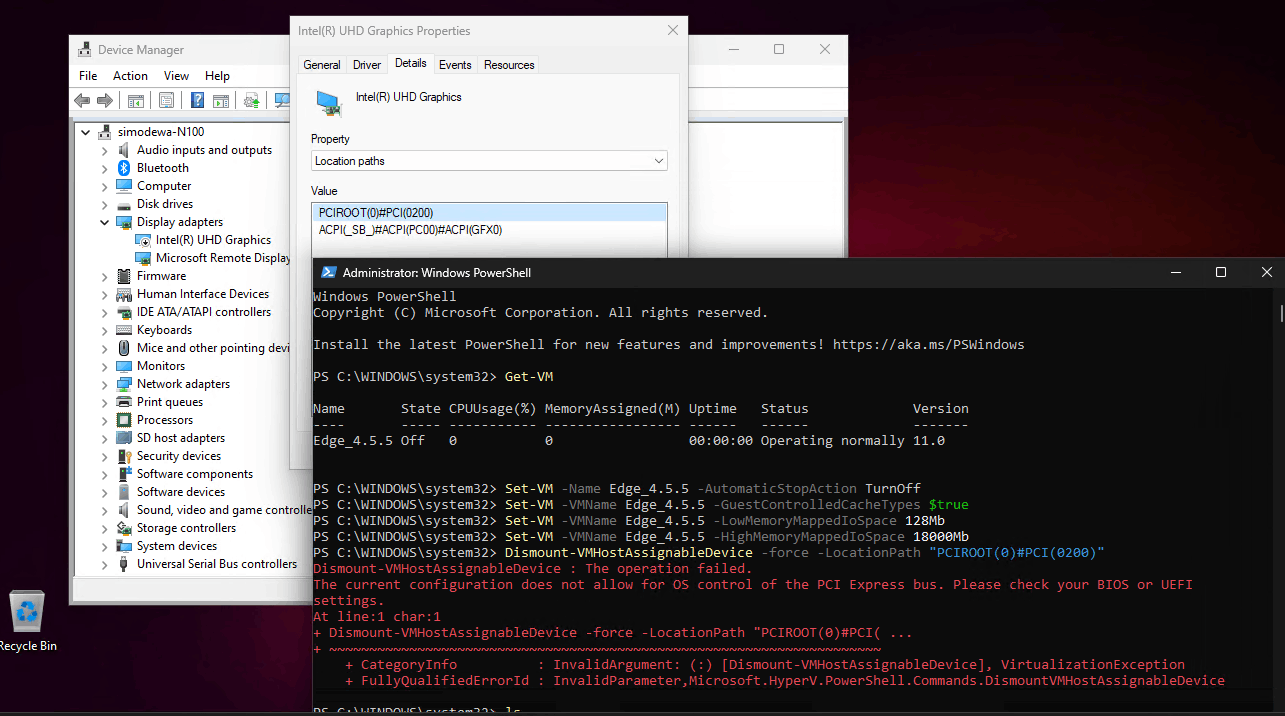The height and width of the screenshot is (716, 1285).
Task: Click the Intel UHD Graphics adapter icon in properties
Action: click(328, 101)
